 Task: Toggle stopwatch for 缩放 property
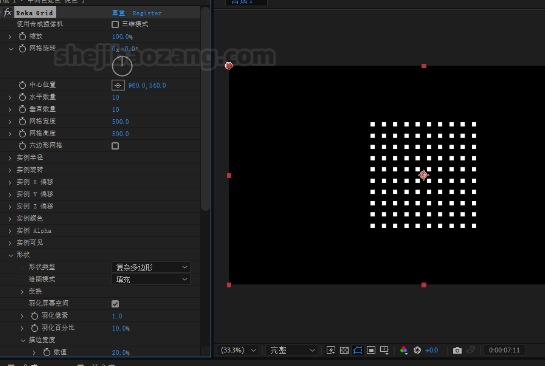pyautogui.click(x=23, y=36)
